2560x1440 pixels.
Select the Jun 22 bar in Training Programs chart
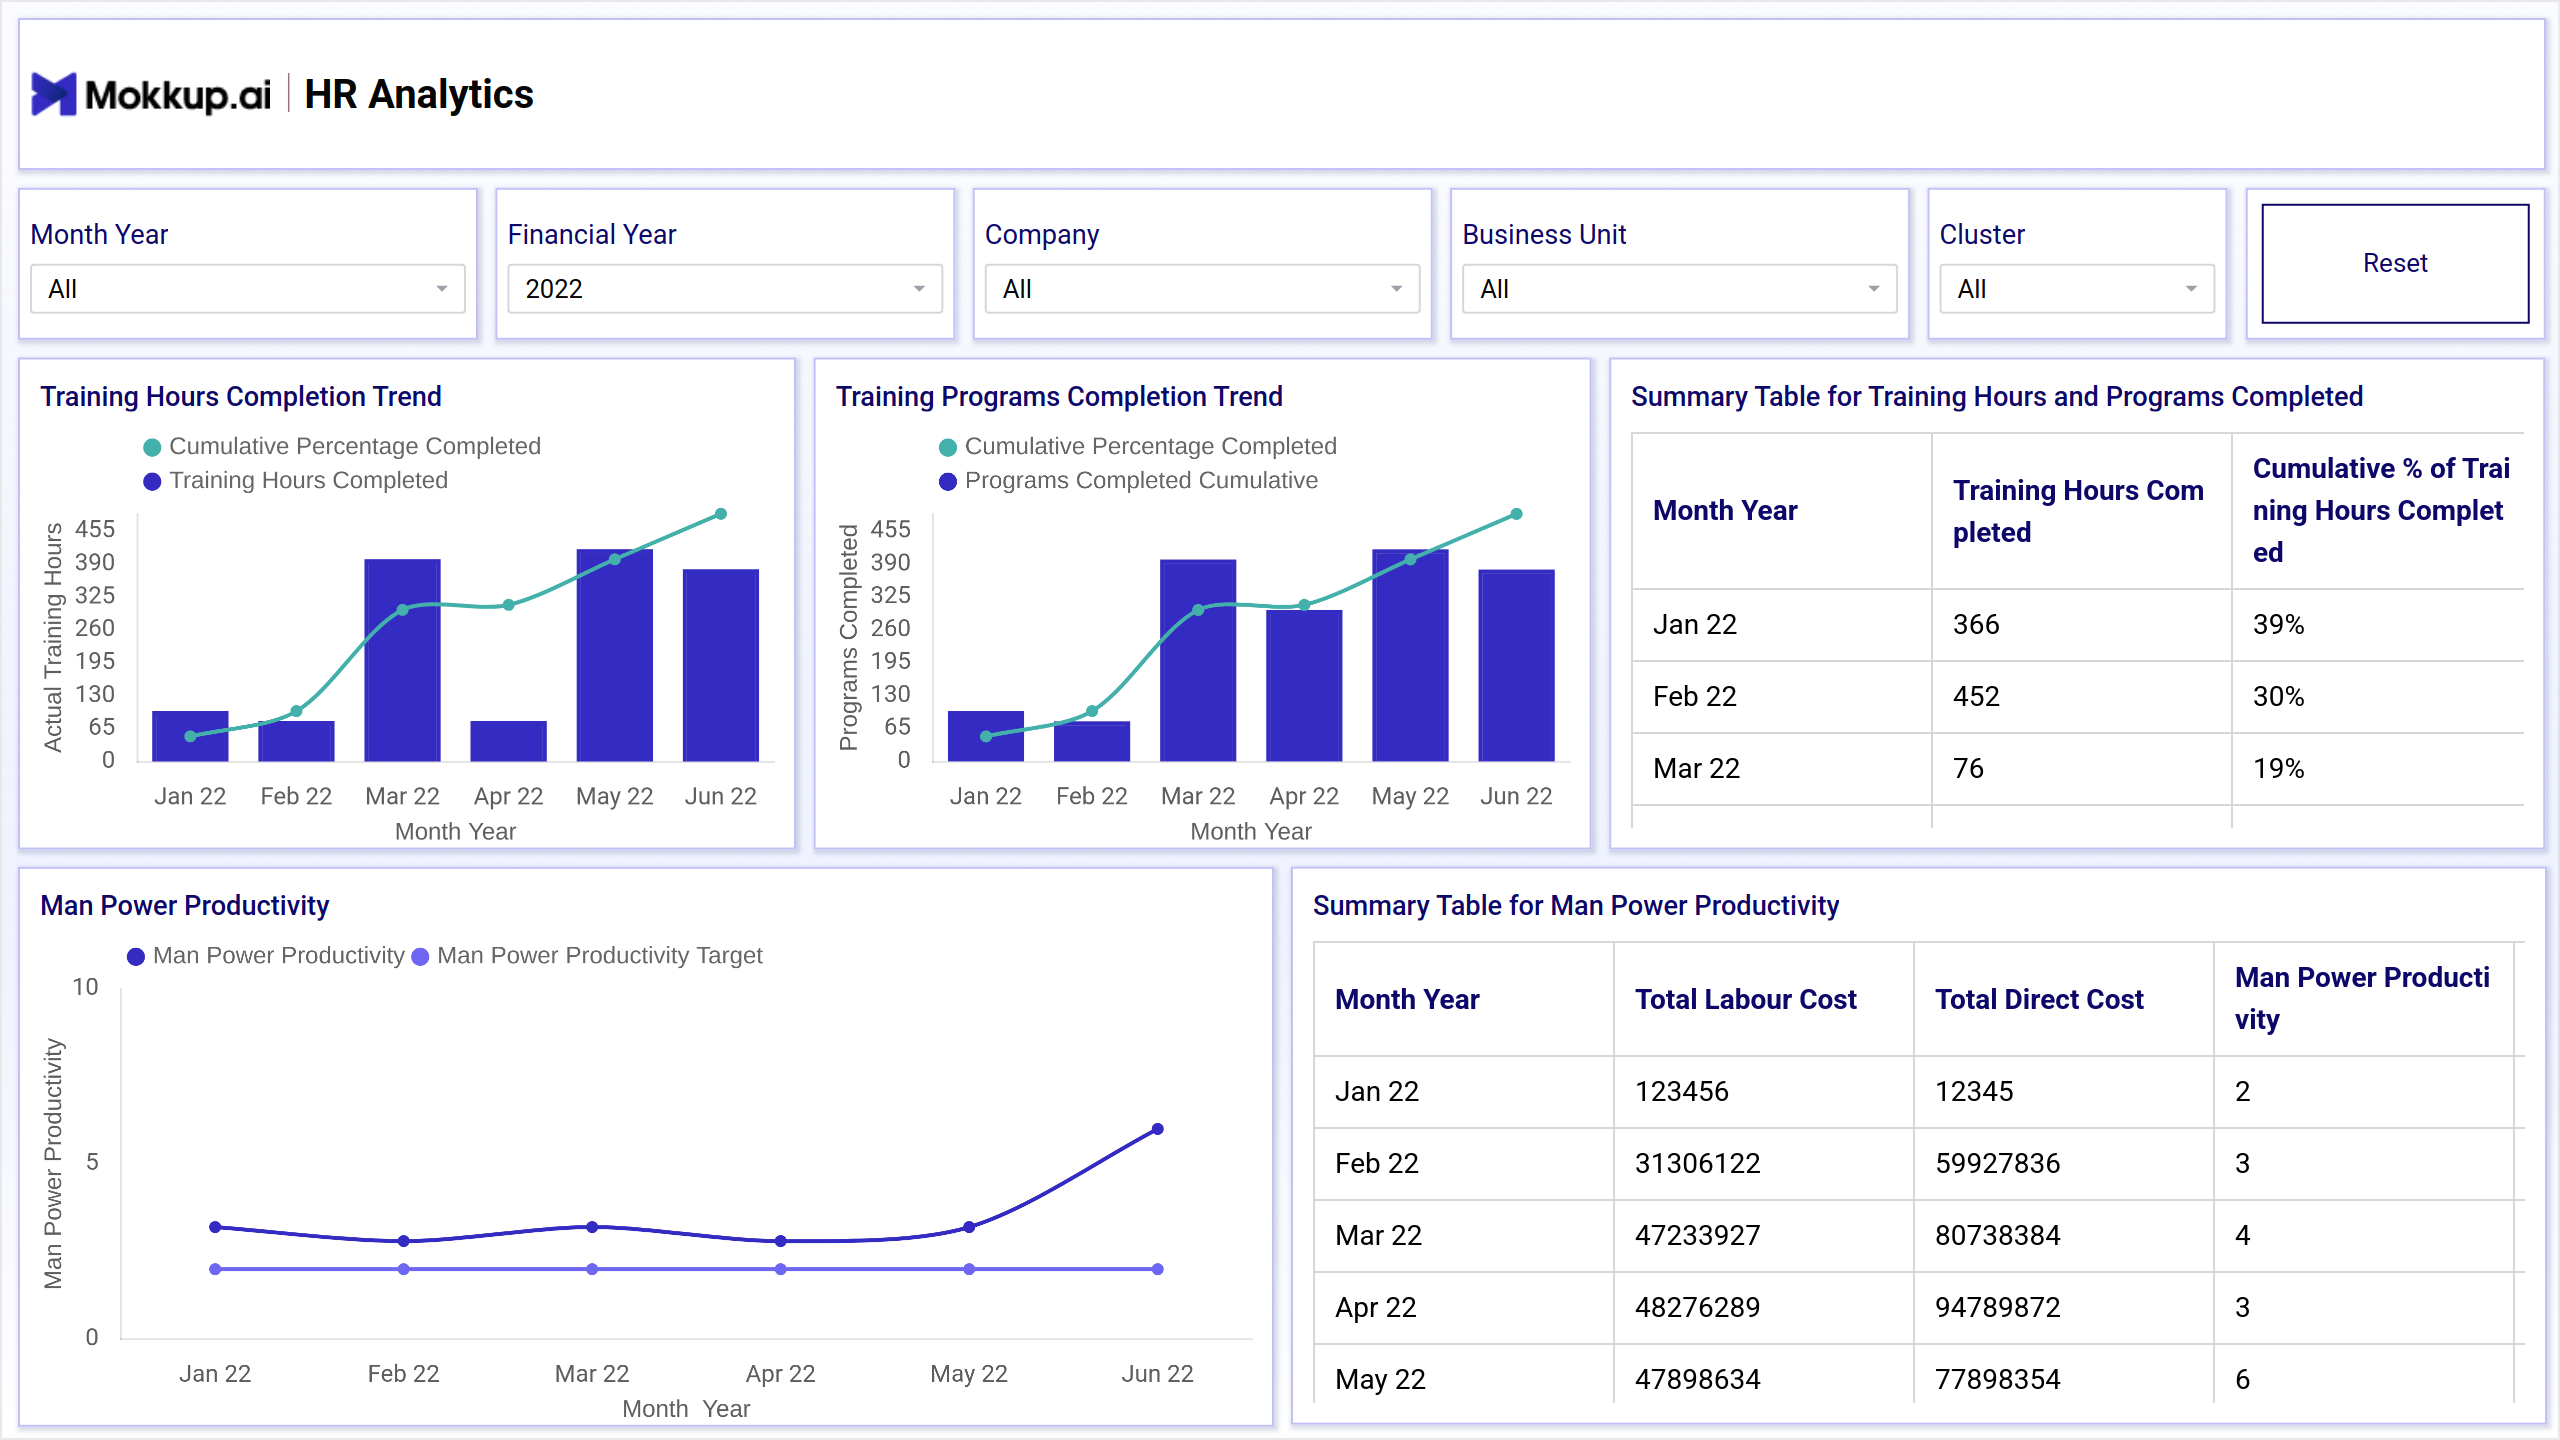tap(1516, 665)
